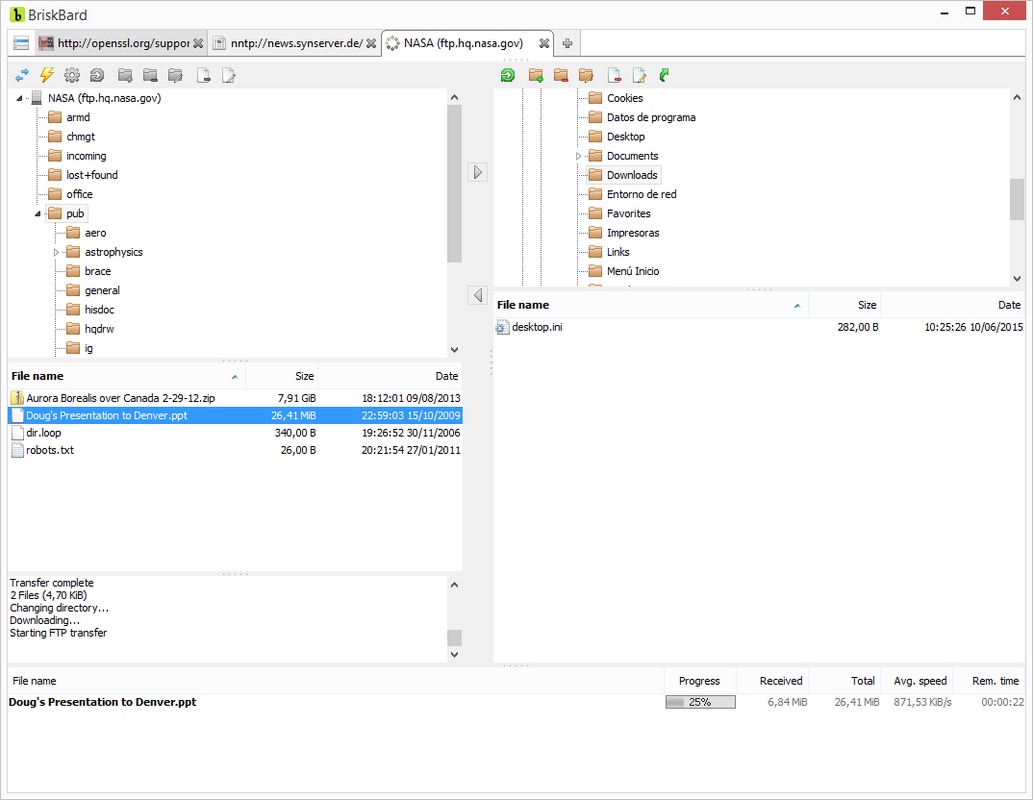Sort remote files by Date header
The height and width of the screenshot is (800, 1033).
[x=390, y=376]
